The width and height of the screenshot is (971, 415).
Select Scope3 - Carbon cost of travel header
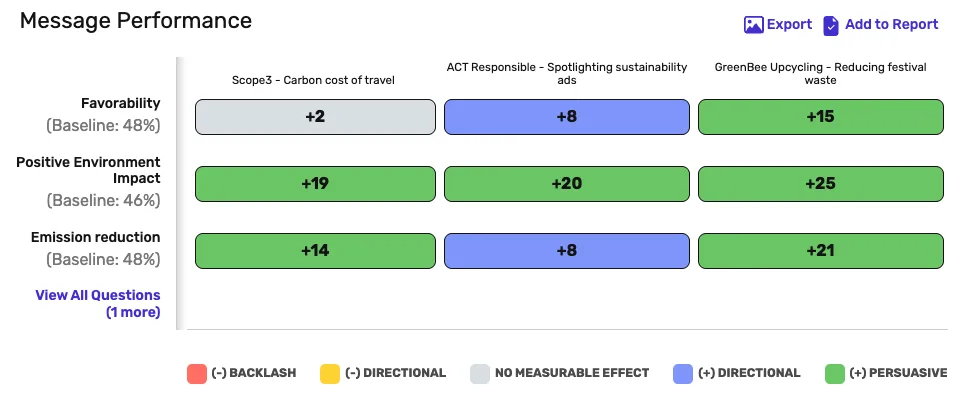pyautogui.click(x=313, y=80)
